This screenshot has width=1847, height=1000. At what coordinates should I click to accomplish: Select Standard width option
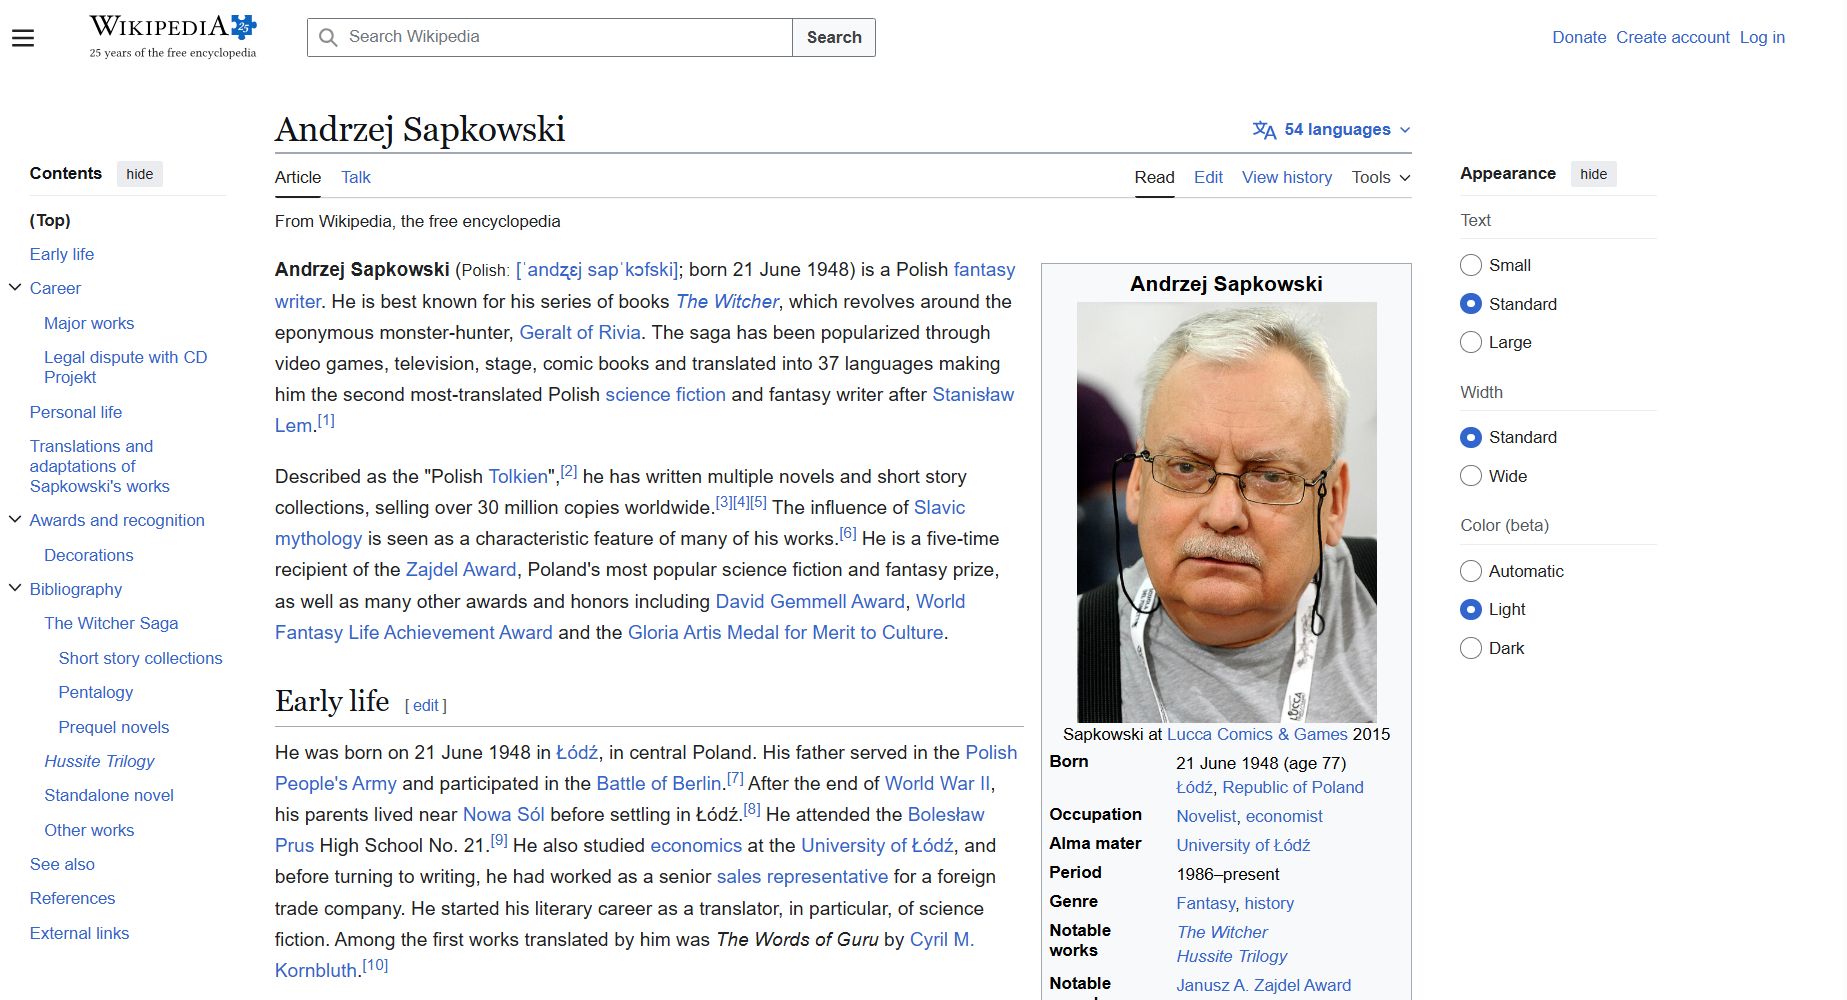[1471, 437]
